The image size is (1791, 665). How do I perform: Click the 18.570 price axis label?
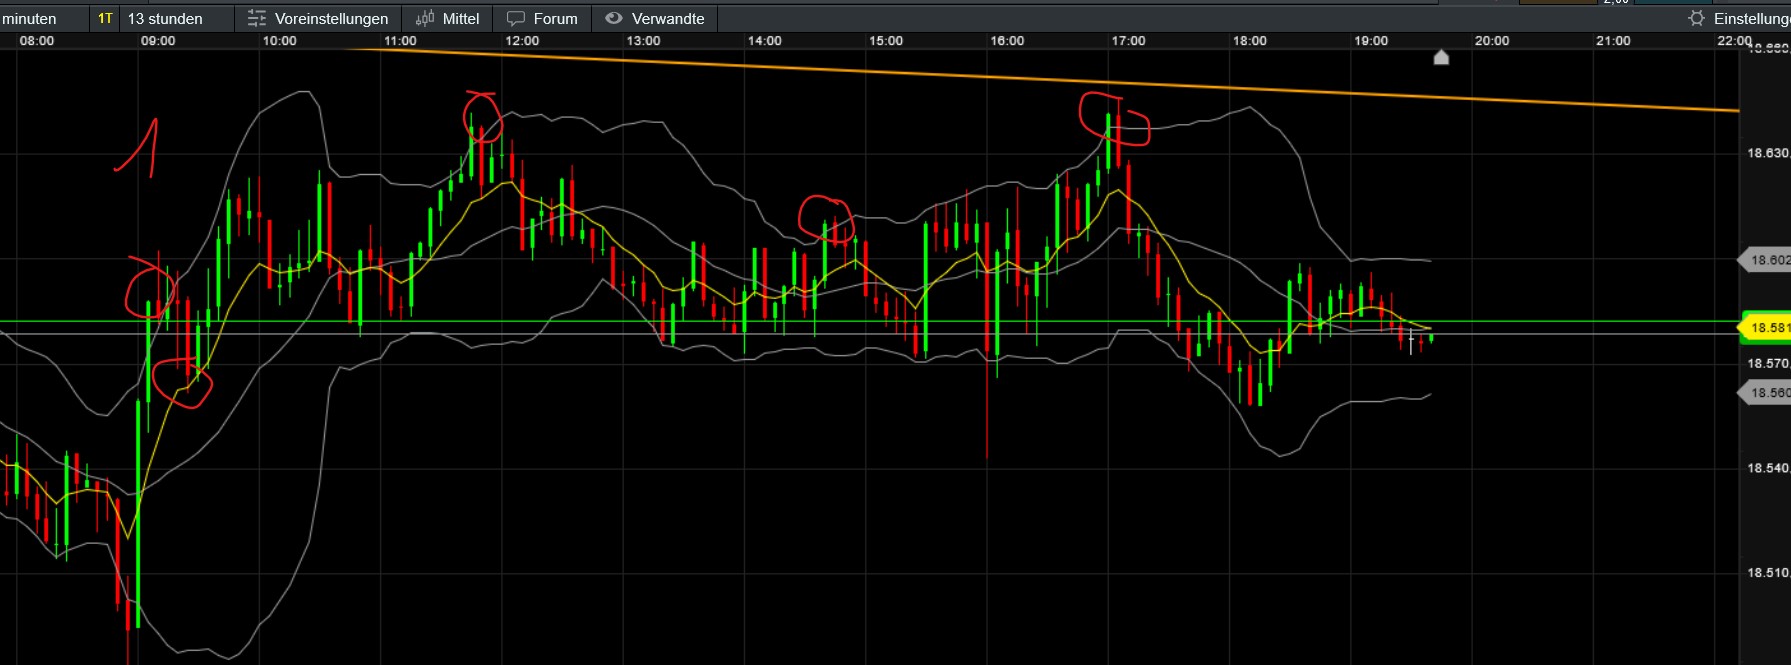1768,363
